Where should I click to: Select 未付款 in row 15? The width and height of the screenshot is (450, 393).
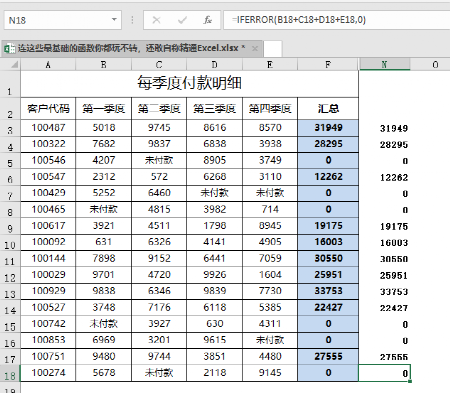[104, 324]
